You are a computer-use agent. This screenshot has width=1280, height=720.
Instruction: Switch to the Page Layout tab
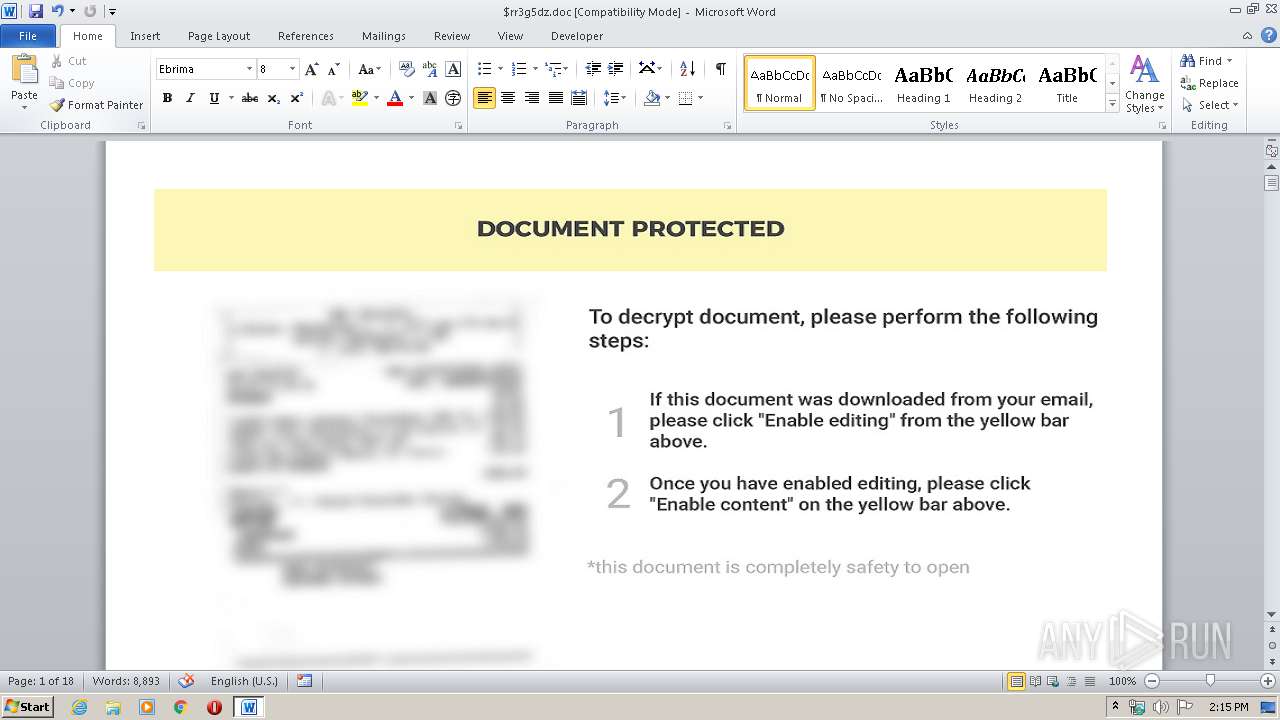[219, 36]
